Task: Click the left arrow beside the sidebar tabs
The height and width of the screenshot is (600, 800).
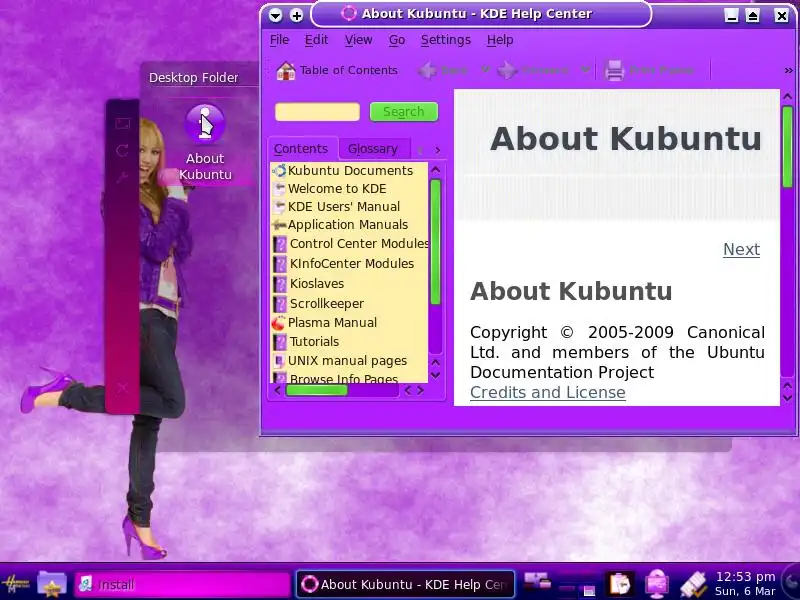Action: [x=420, y=150]
